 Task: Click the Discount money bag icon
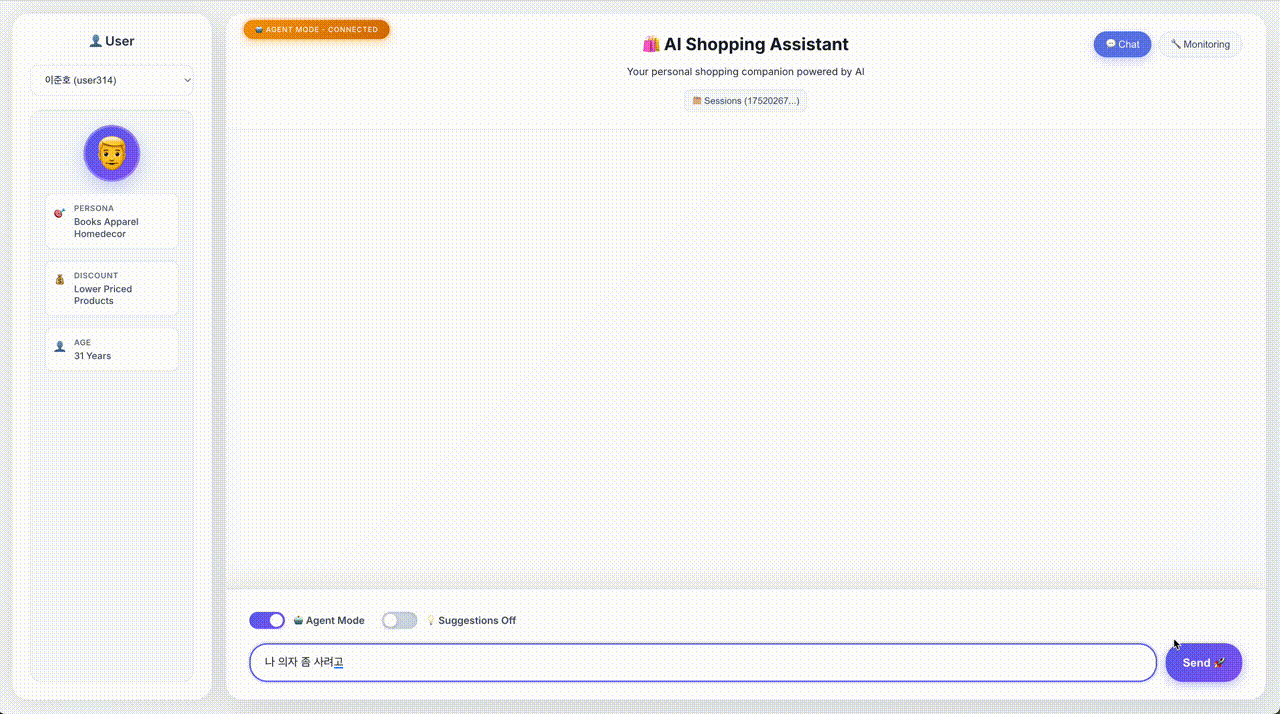click(60, 281)
